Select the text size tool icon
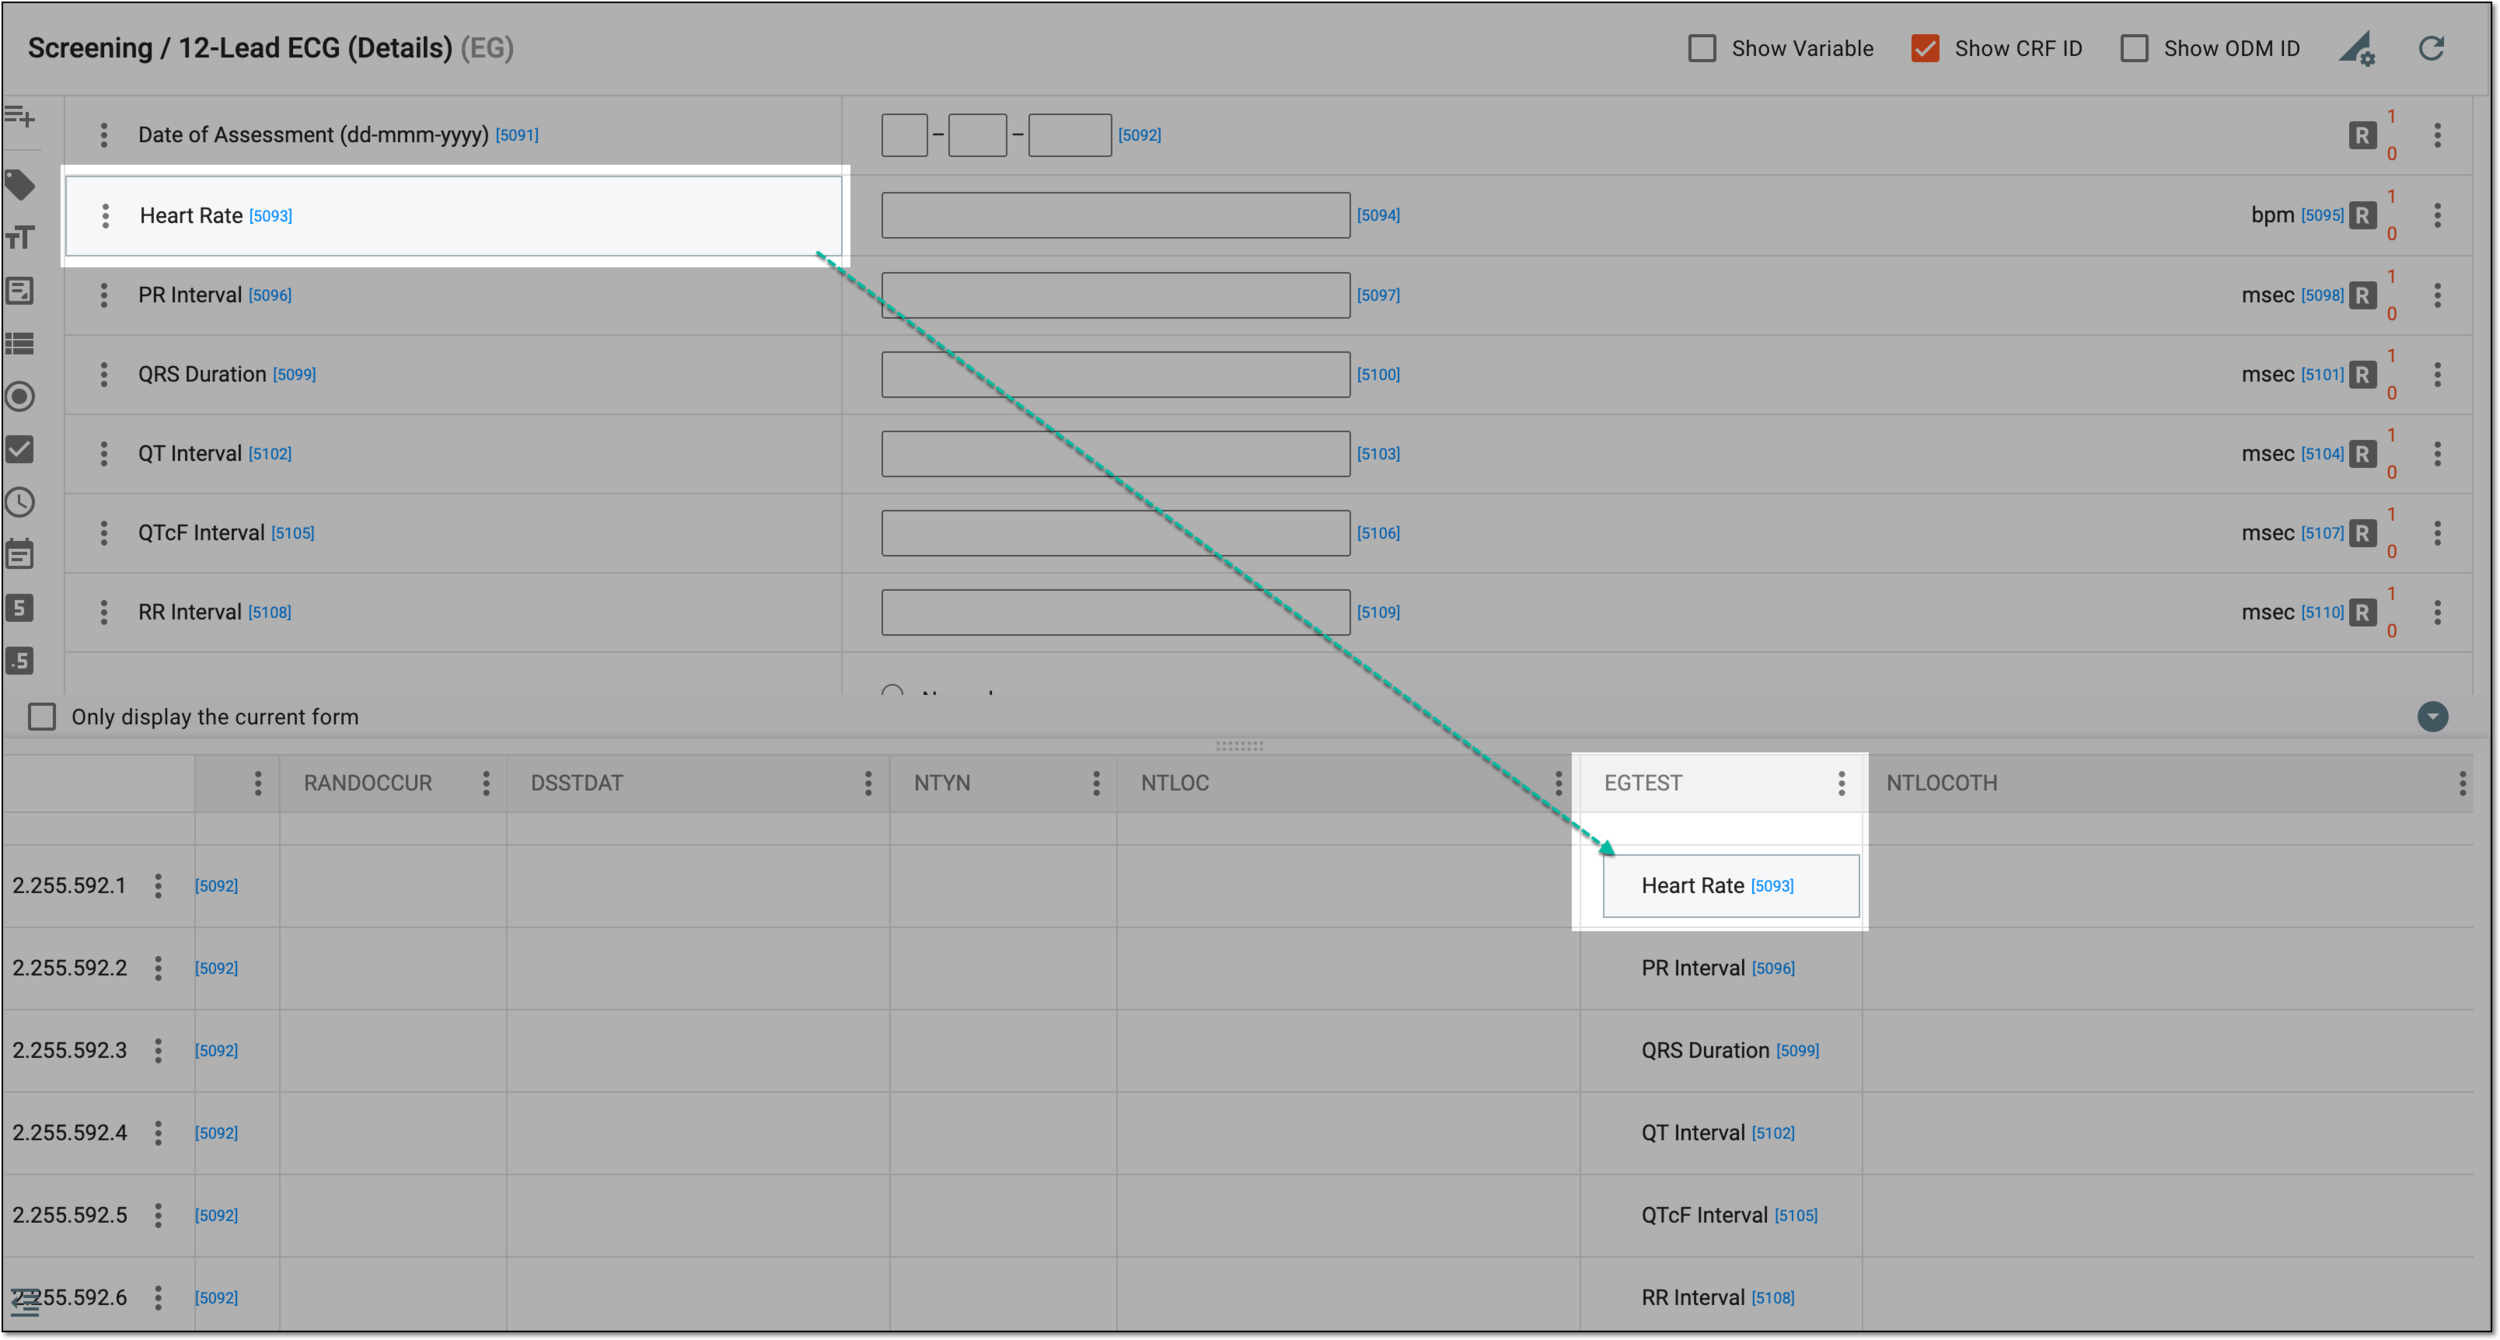 [20, 238]
